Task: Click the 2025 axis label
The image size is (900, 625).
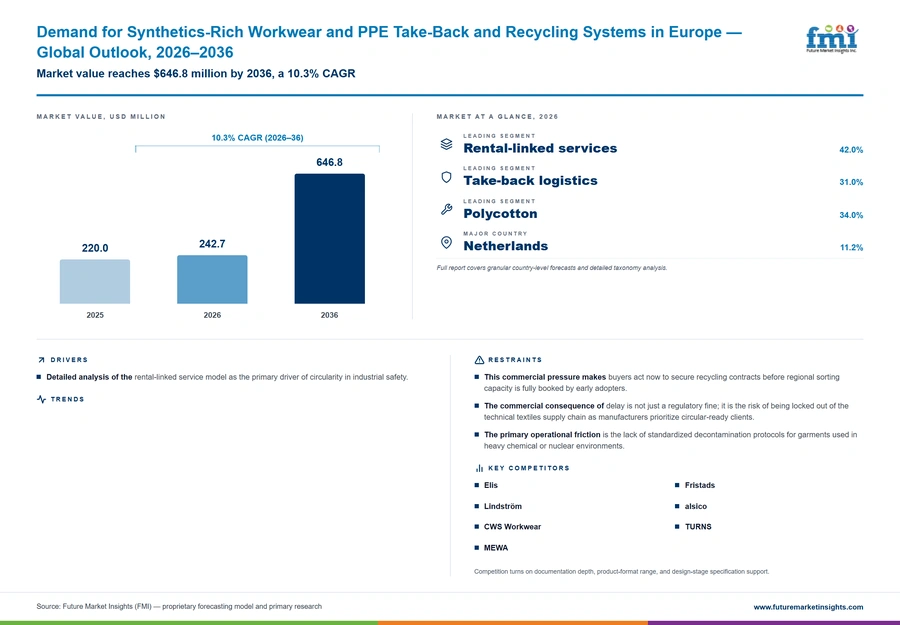Action: pos(95,315)
